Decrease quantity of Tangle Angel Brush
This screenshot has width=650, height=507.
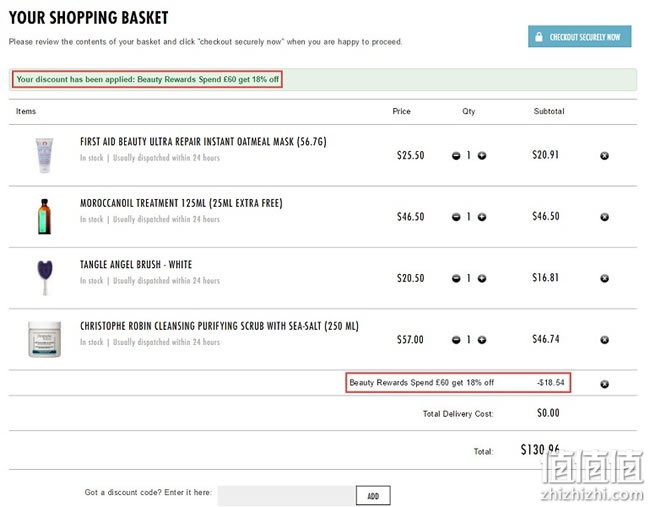click(456, 279)
